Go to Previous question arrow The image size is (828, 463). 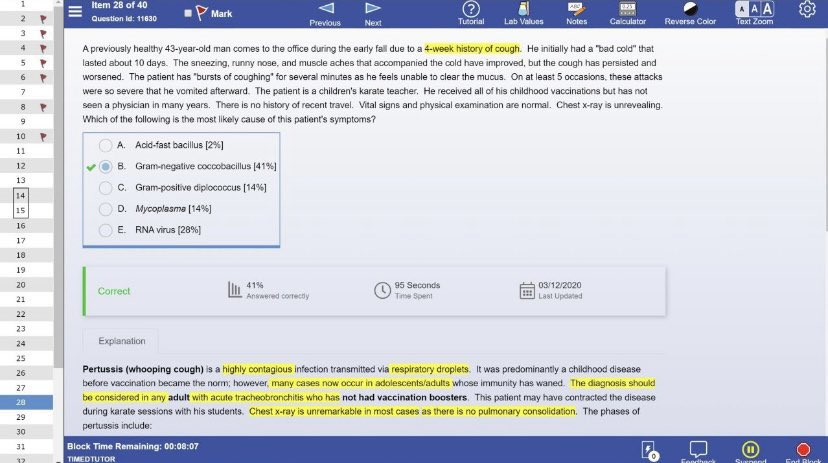click(326, 8)
